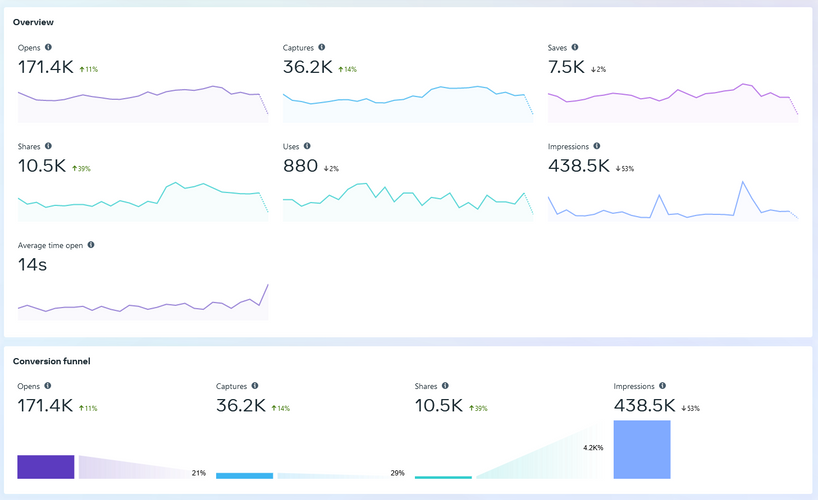This screenshot has width=818, height=500.
Task: Click the 171.4K Opens value in Overview
Action: tap(45, 67)
